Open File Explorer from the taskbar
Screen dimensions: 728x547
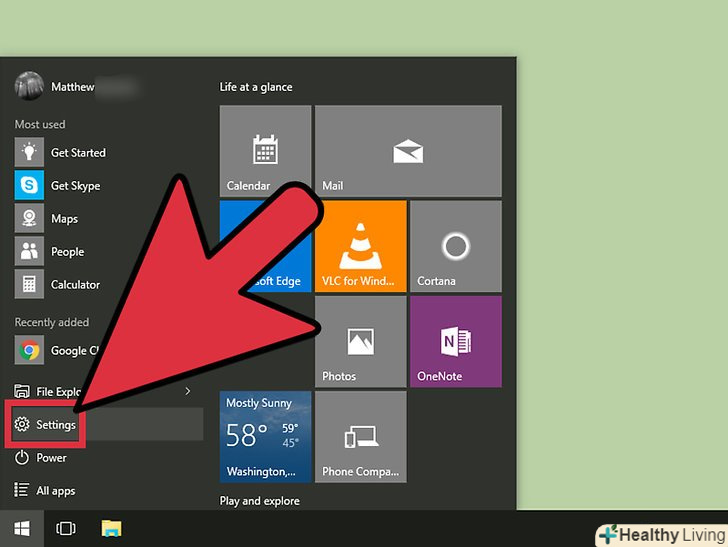coord(111,528)
